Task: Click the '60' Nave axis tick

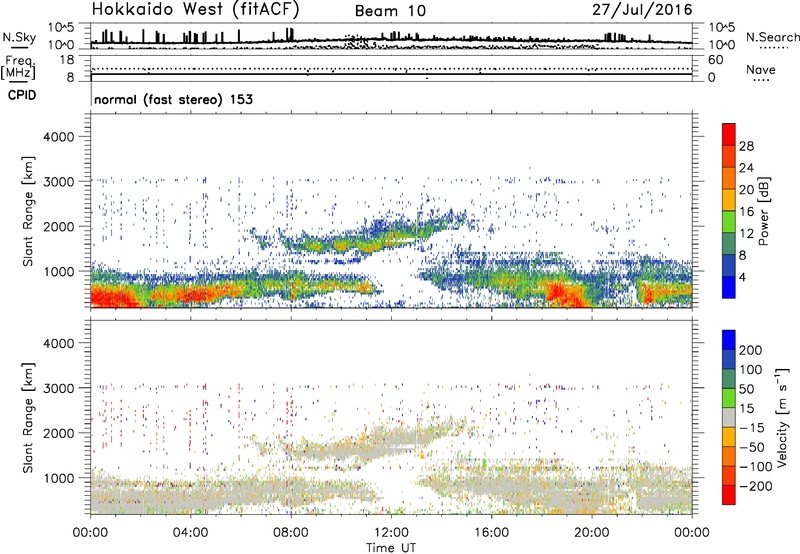Action: (x=715, y=60)
